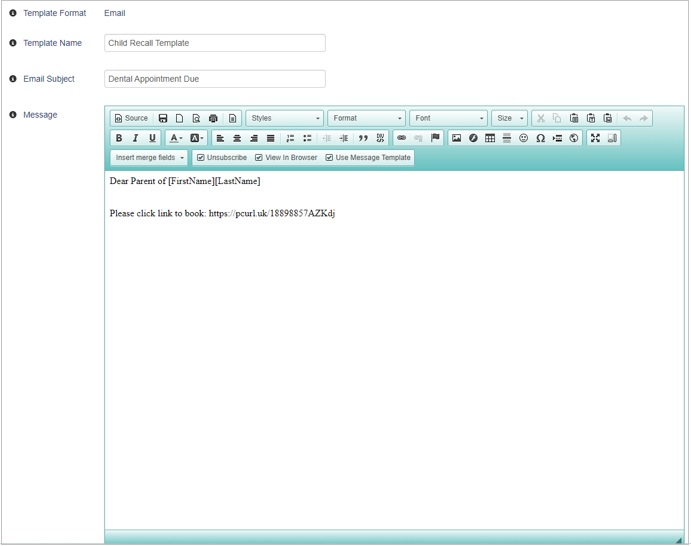Open the text color picker
Screen dimensions: 691x546
176,138
